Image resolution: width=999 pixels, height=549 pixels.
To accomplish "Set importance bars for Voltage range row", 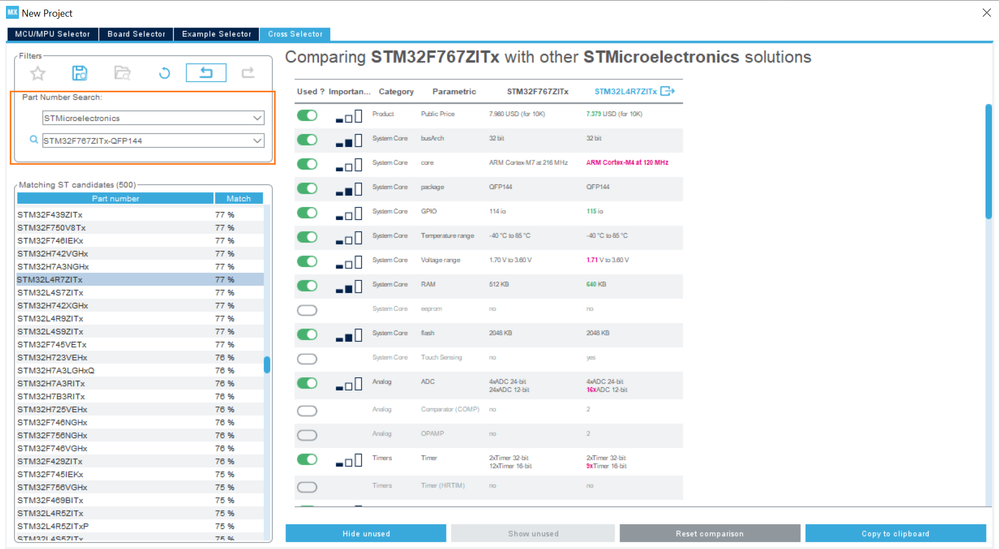I will pos(349,262).
